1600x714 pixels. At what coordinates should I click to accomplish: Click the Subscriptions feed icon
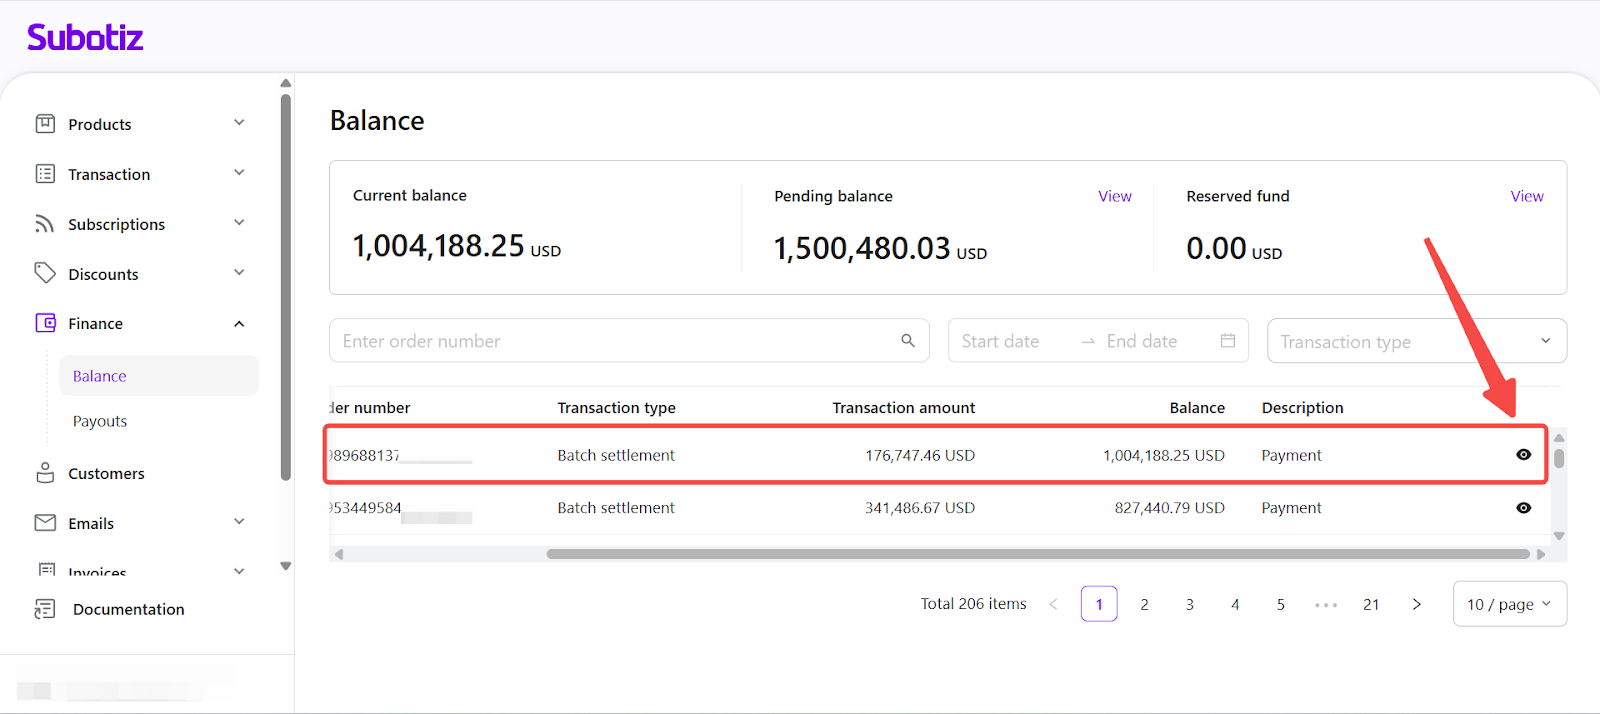click(x=45, y=224)
